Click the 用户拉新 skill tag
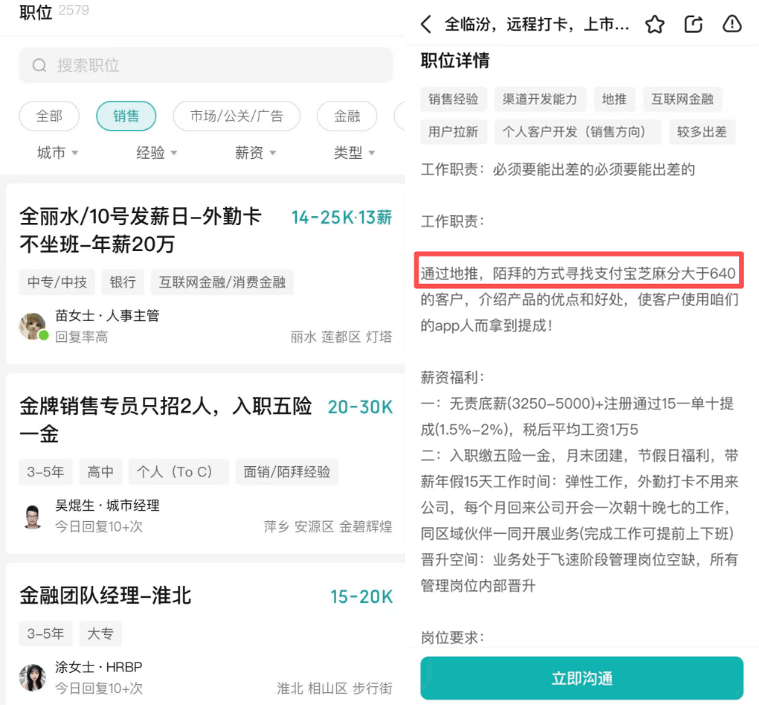Image resolution: width=759 pixels, height=705 pixels. pyautogui.click(x=453, y=132)
